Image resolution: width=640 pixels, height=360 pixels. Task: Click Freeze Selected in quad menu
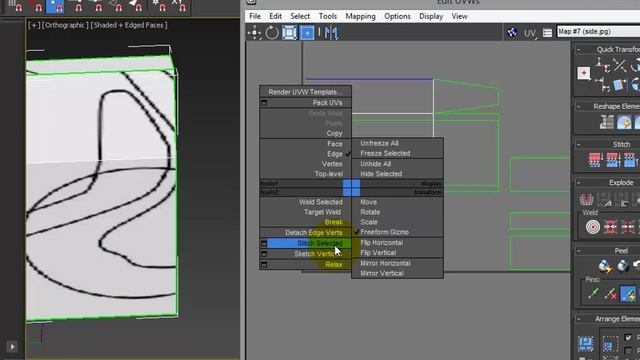tap(385, 153)
